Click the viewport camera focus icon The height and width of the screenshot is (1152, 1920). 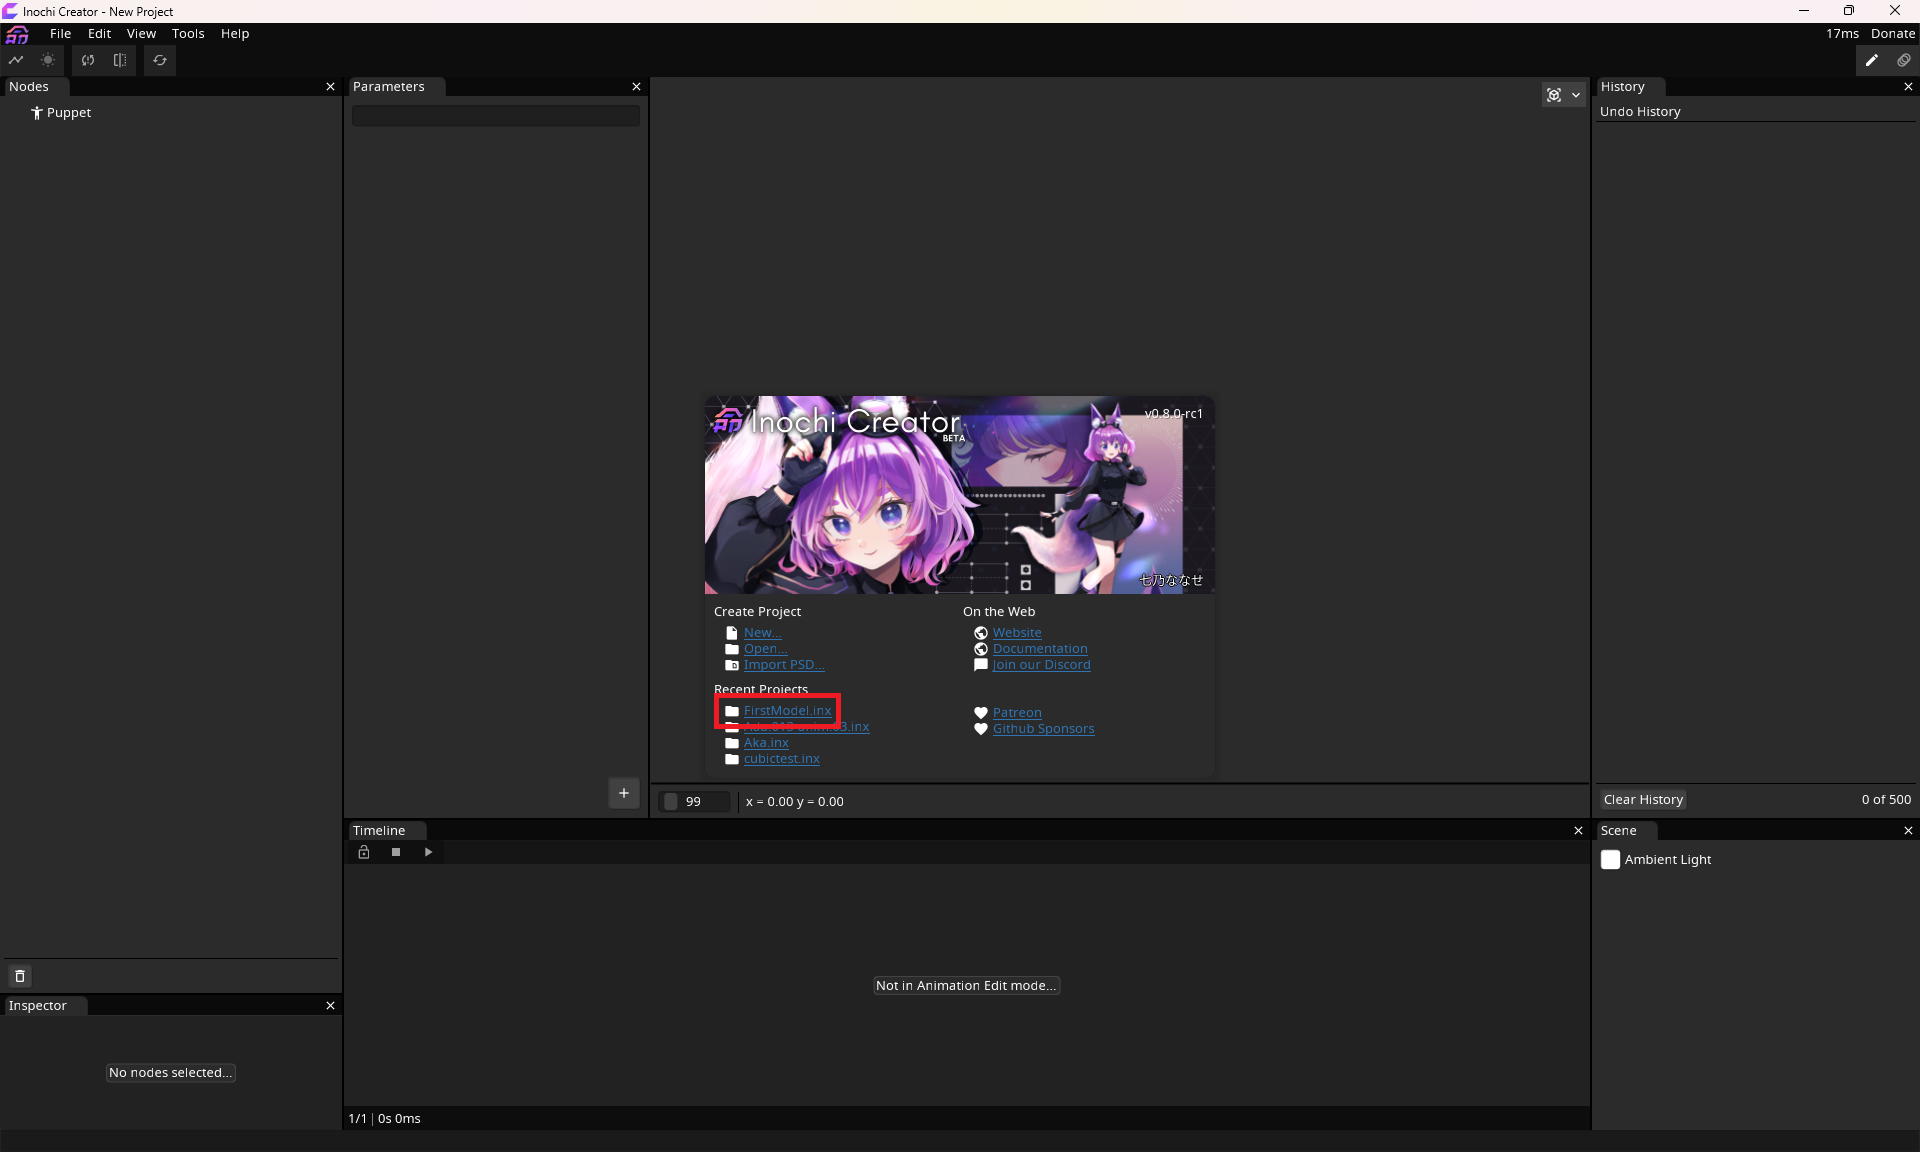[x=1554, y=95]
